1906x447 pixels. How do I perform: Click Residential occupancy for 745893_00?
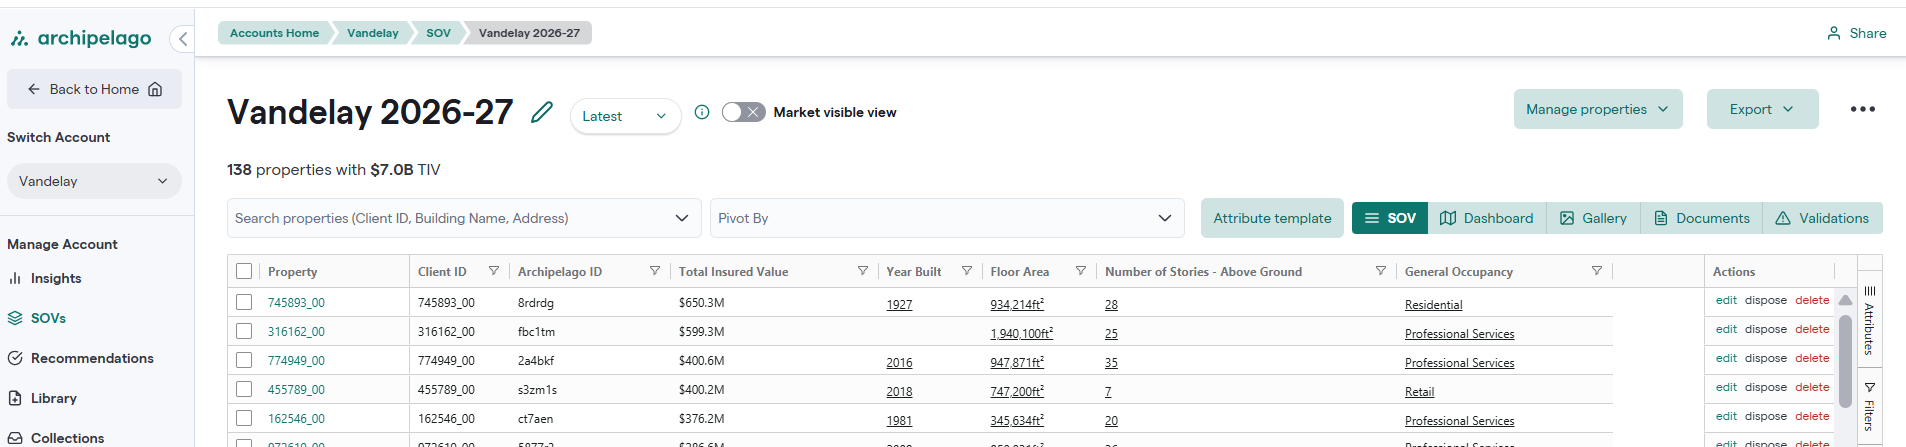1433,304
